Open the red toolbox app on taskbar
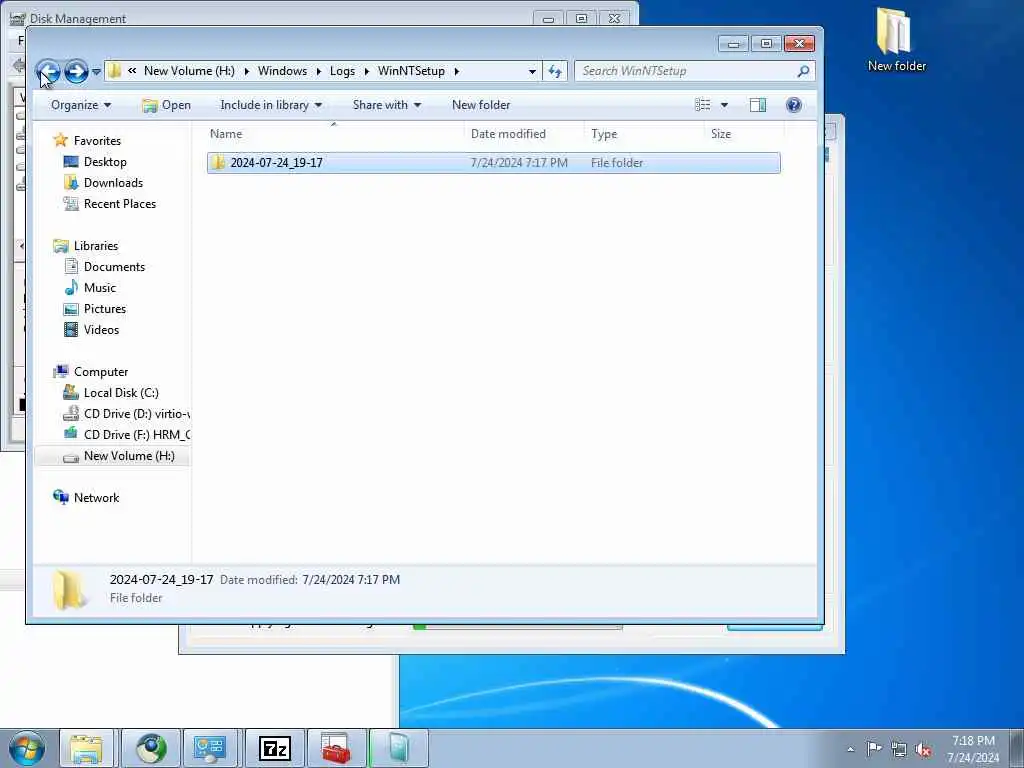This screenshot has height=768, width=1024. 336,748
